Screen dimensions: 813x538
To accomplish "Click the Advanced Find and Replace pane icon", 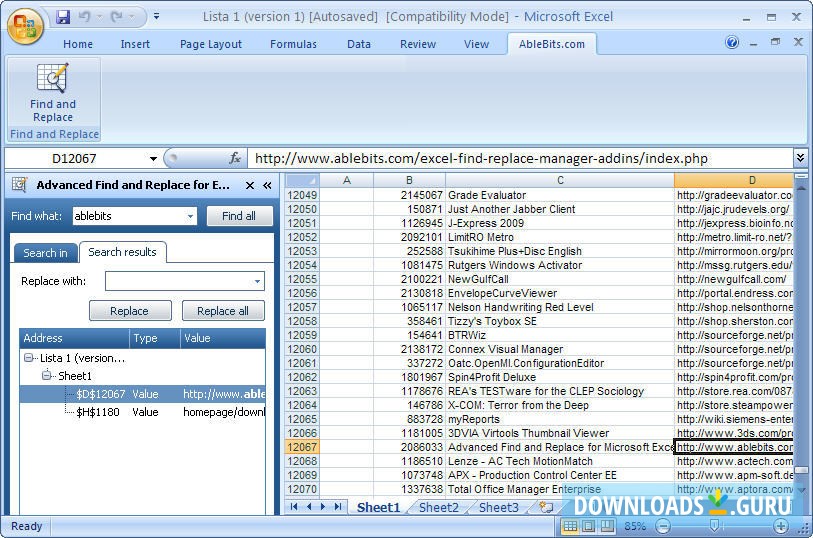I will [20, 185].
